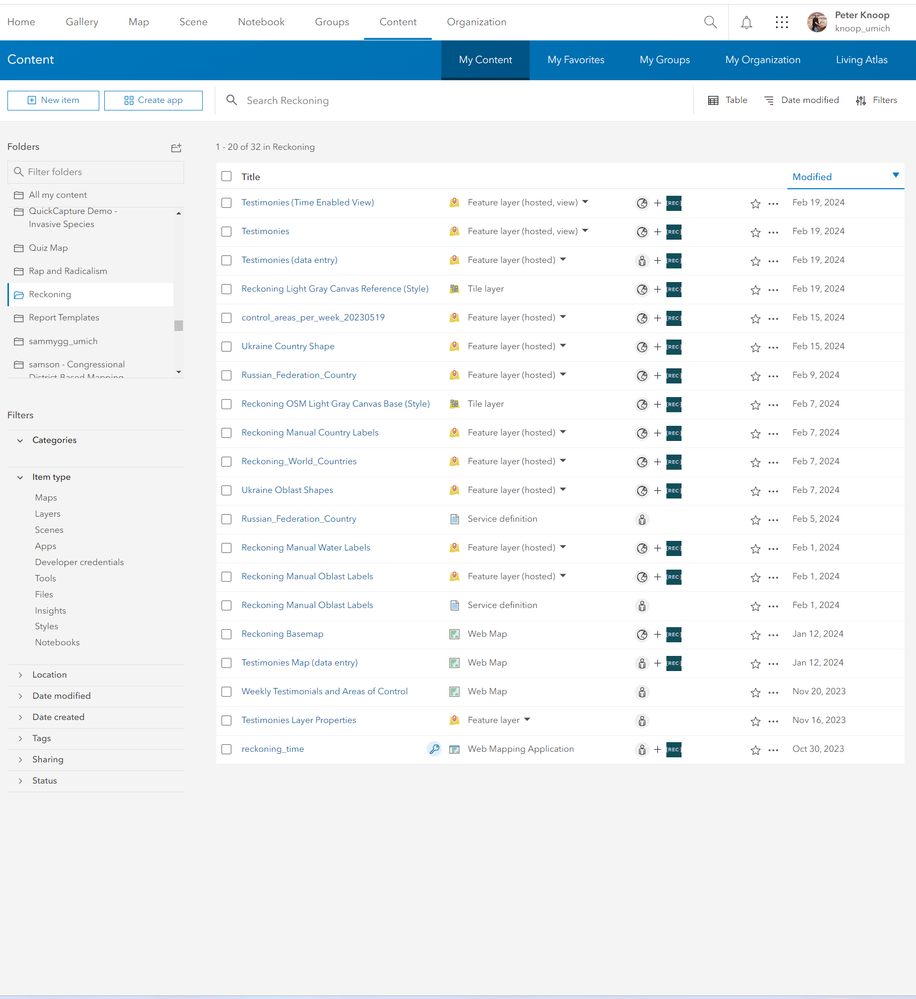This screenshot has height=999, width=916.
Task: Open Living Atlas tab
Action: (861, 60)
